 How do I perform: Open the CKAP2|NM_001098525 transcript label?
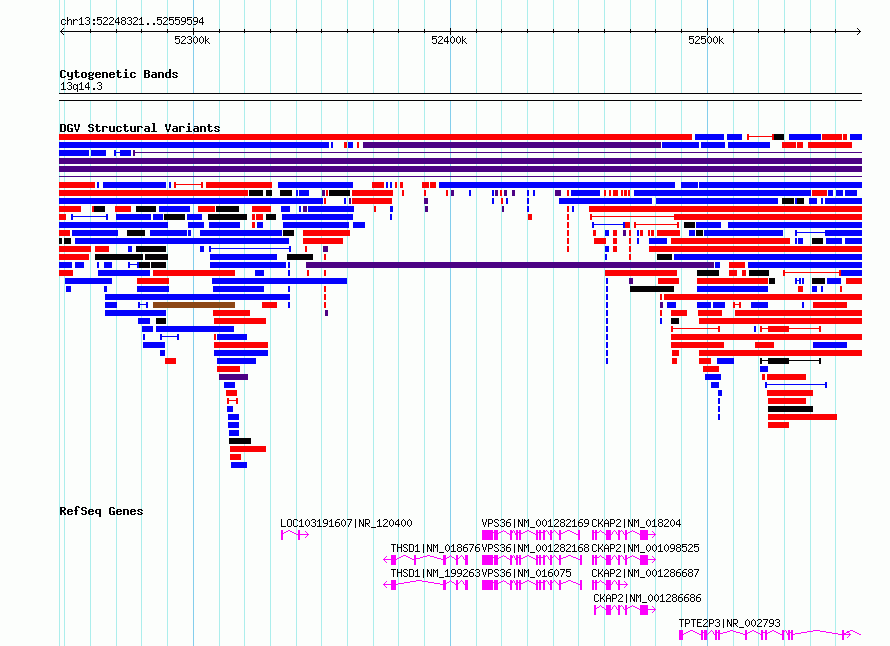[645, 548]
